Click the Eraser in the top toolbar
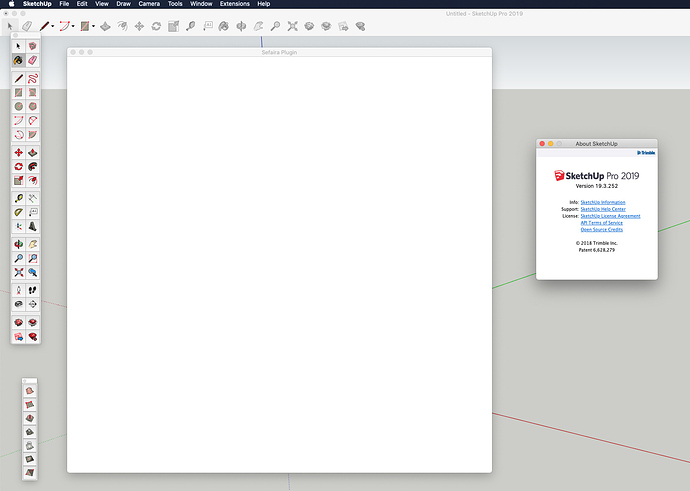Image resolution: width=690 pixels, height=491 pixels. pyautogui.click(x=27, y=26)
